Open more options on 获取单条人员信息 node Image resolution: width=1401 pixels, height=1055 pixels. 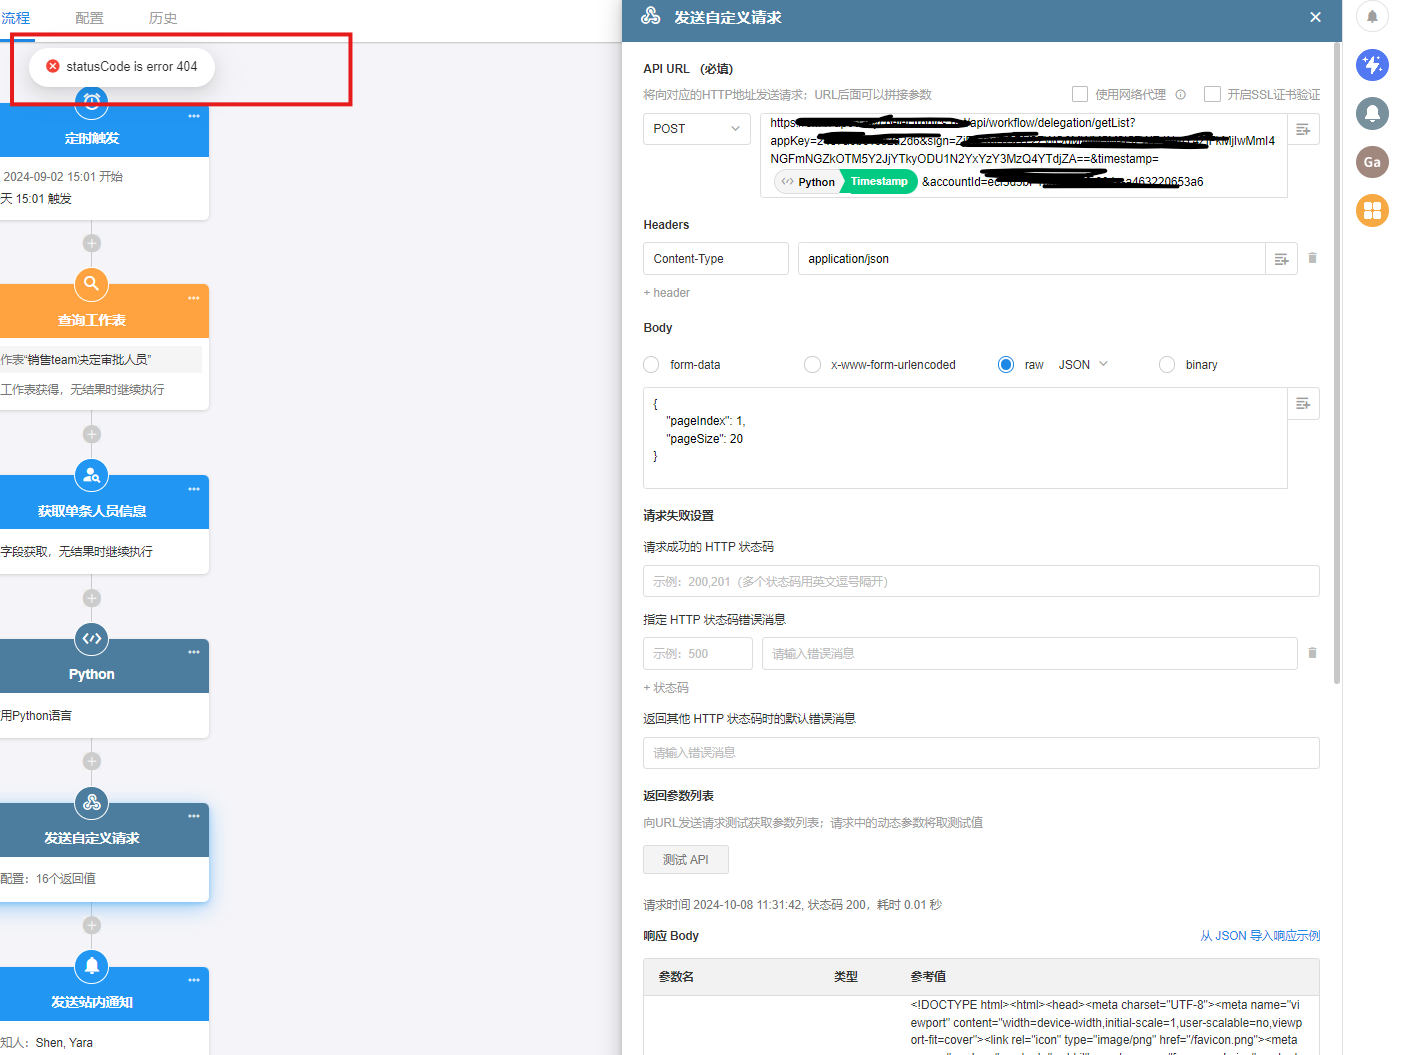click(x=194, y=489)
